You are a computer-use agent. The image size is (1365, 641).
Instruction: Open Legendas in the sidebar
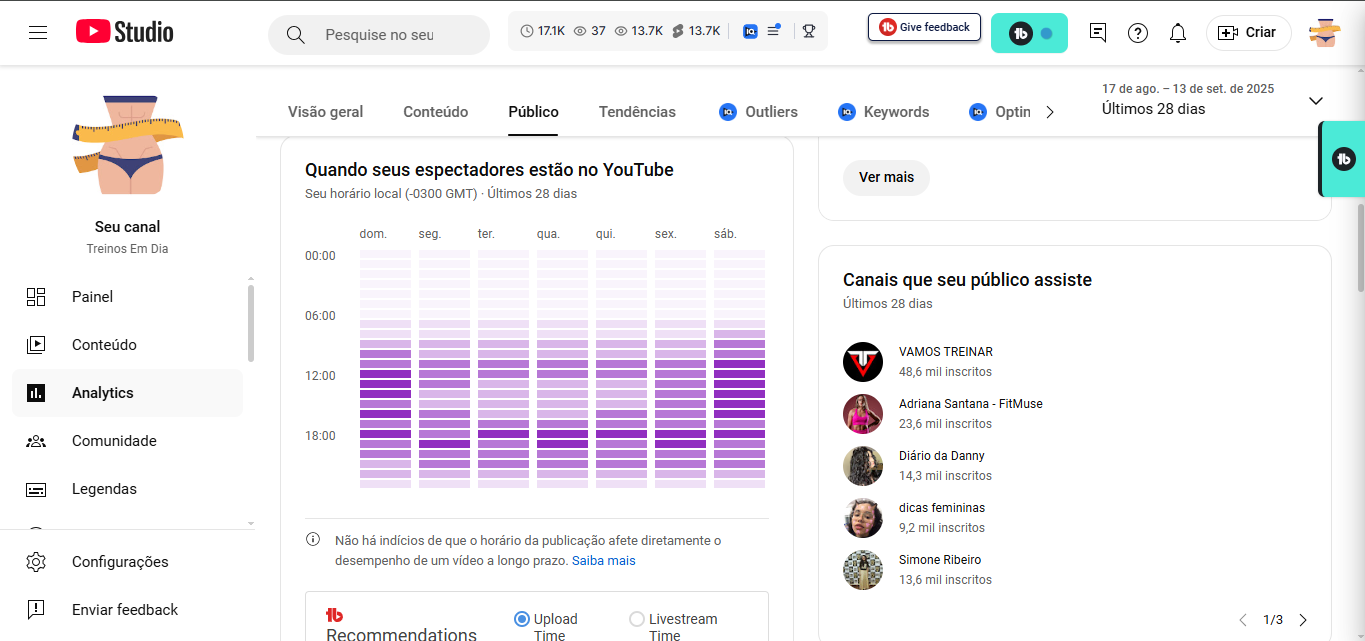(104, 489)
